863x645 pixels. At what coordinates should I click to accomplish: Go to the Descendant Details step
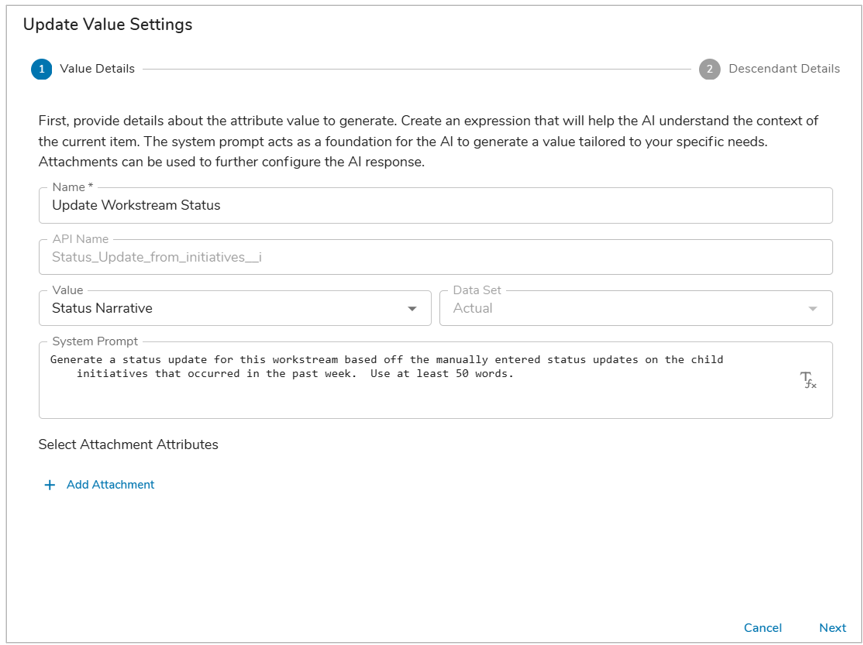click(784, 69)
